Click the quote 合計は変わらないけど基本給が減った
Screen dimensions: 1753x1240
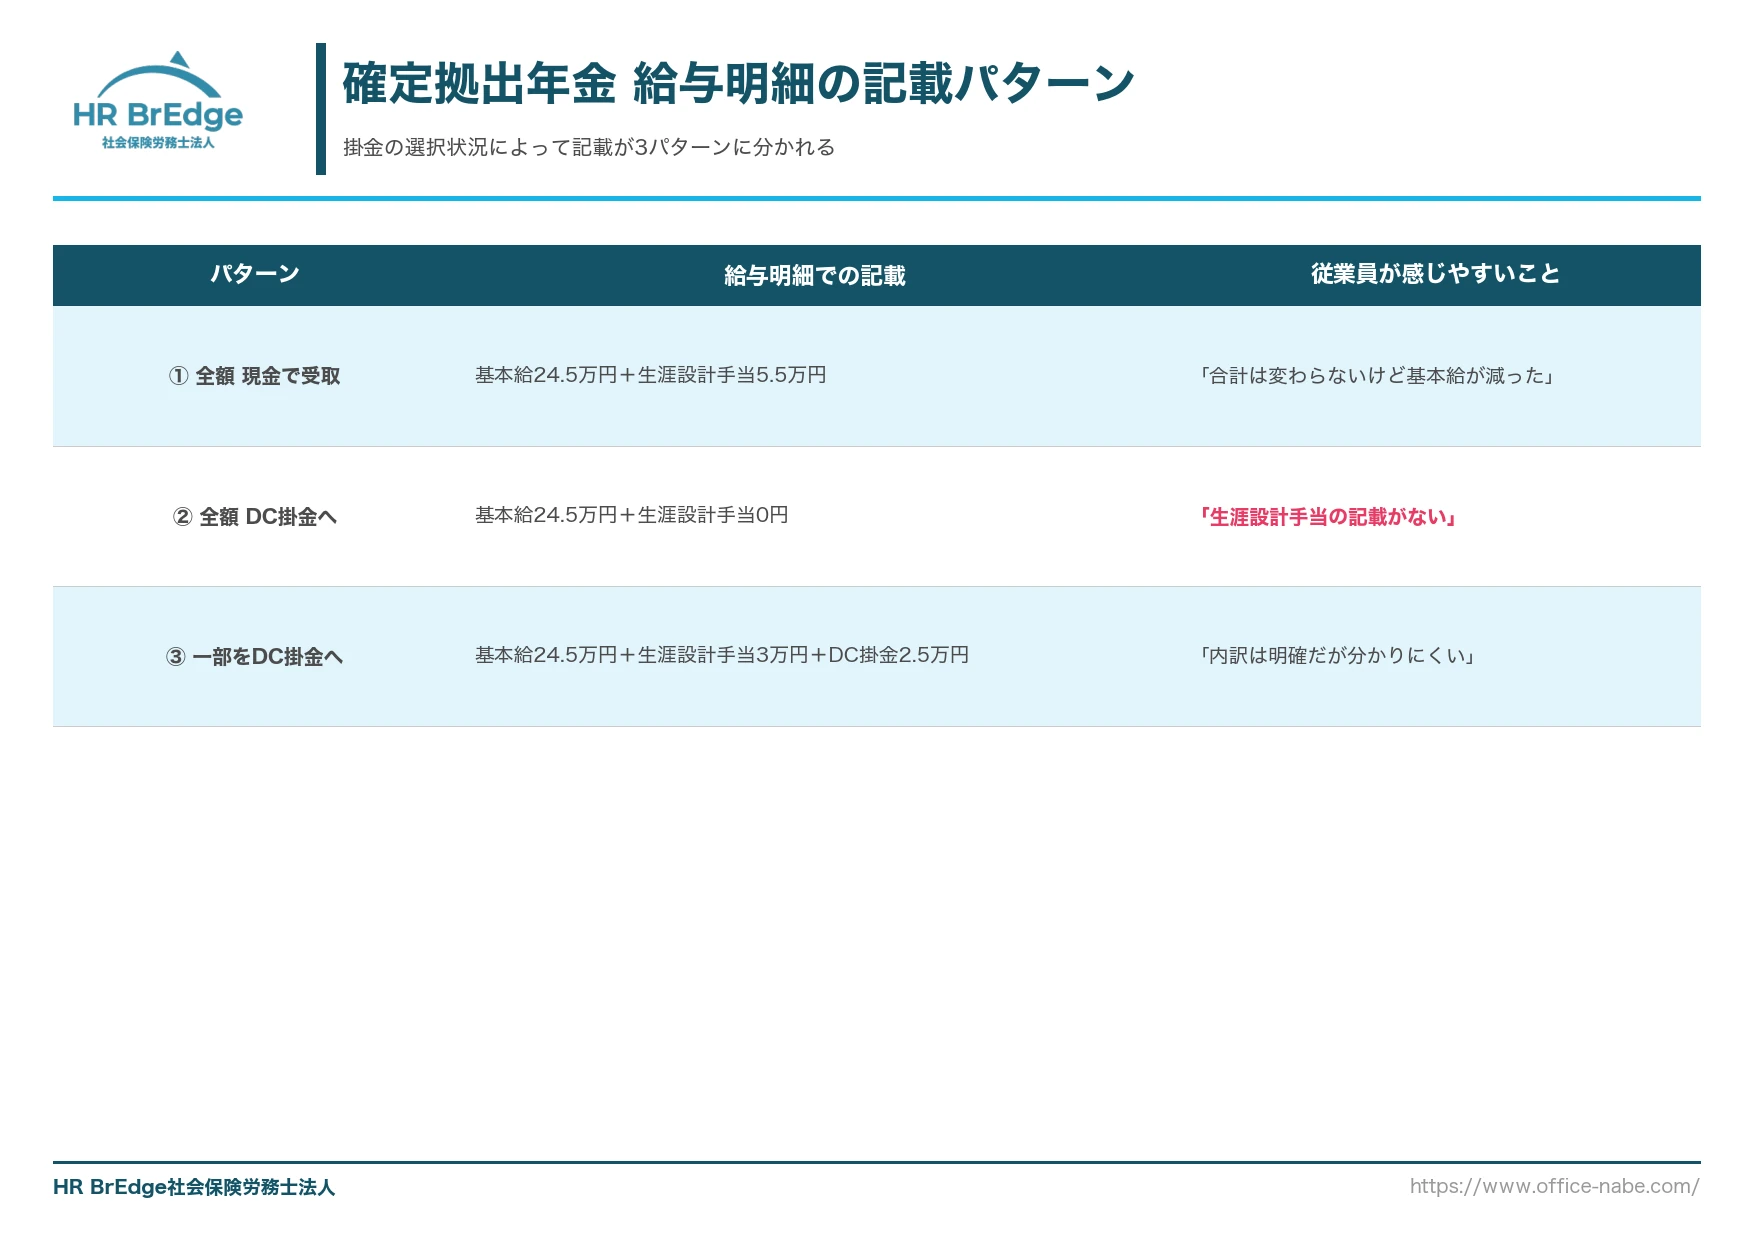[1377, 376]
